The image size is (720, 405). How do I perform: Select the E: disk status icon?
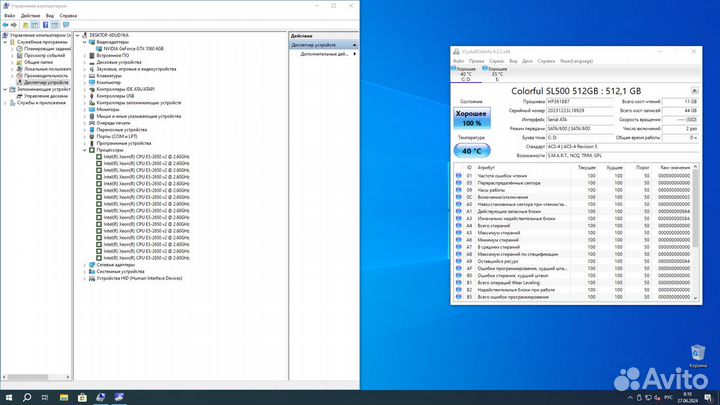497,72
